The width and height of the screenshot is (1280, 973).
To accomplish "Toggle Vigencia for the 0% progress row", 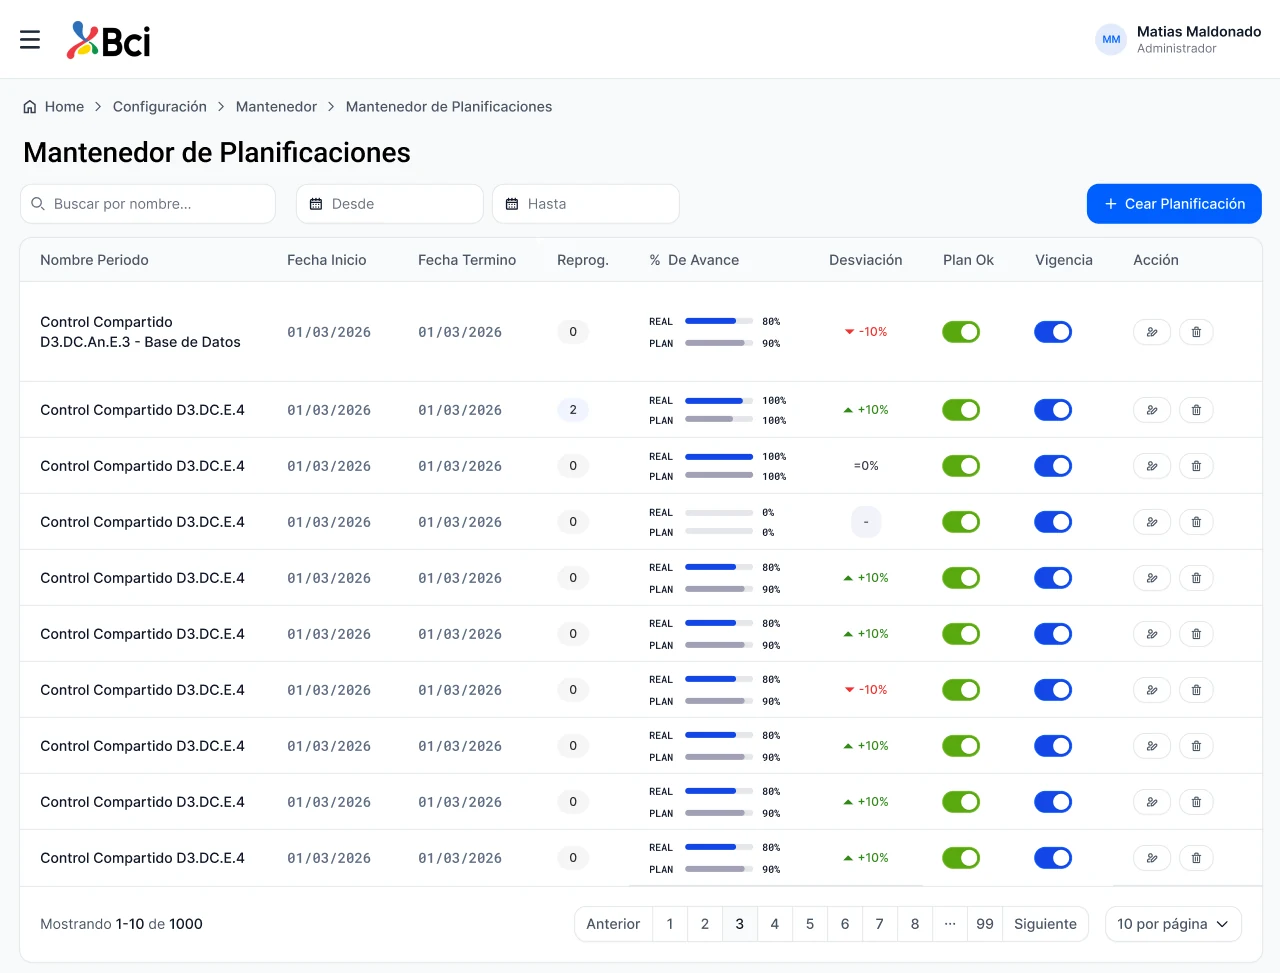I will tap(1053, 522).
